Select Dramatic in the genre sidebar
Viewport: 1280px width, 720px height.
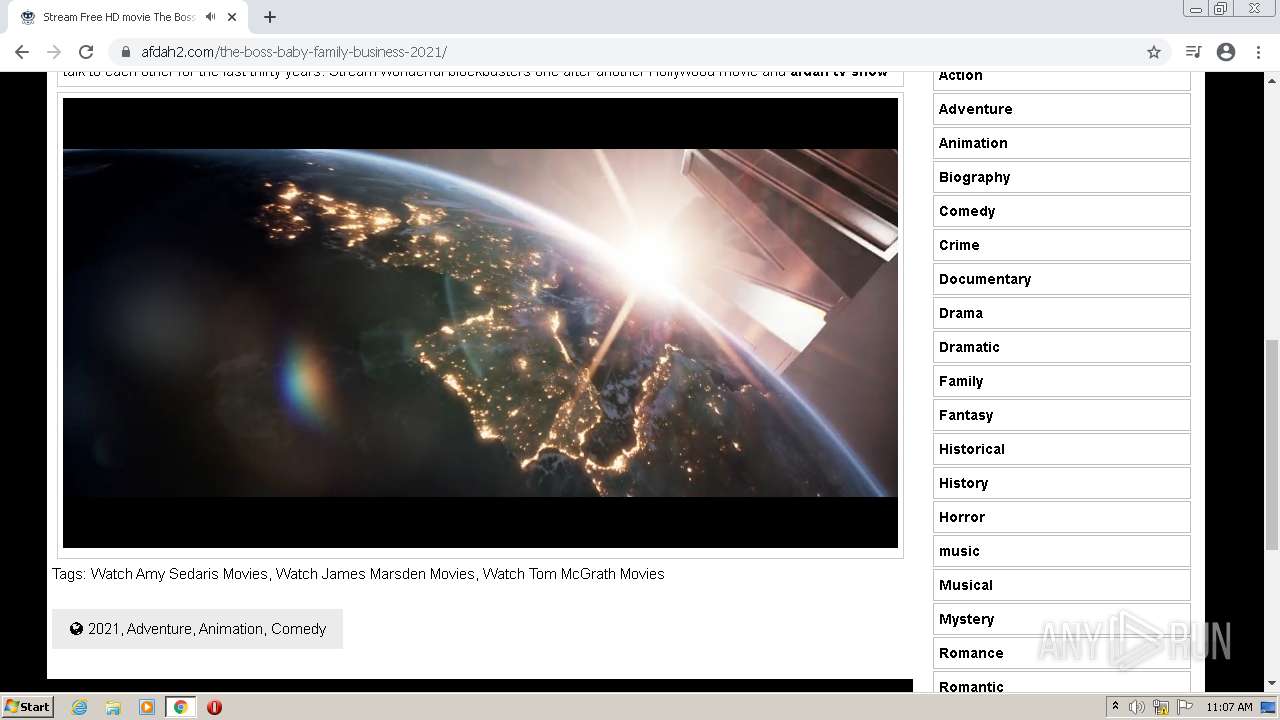pos(1061,347)
